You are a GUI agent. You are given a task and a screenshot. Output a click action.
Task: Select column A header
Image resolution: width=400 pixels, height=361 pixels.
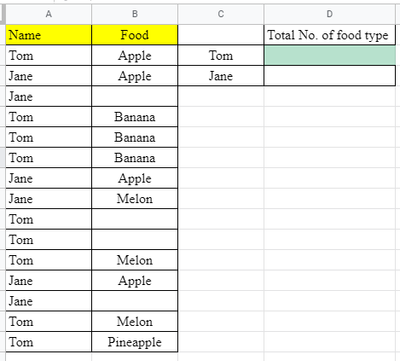49,14
